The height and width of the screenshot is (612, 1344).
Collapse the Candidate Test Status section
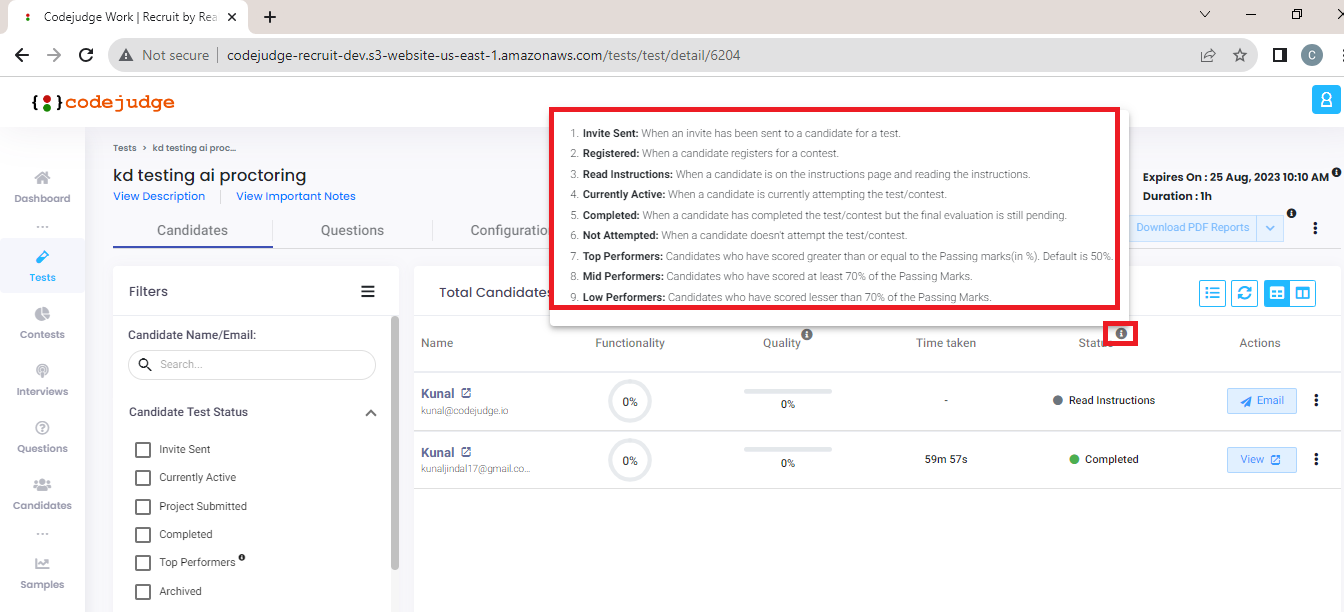coord(371,411)
